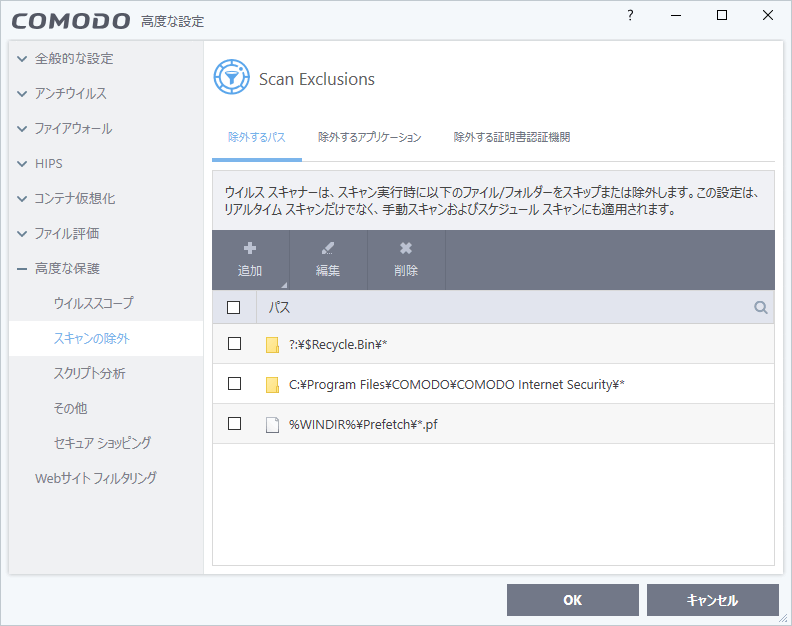Click the help question mark icon

click(x=630, y=15)
